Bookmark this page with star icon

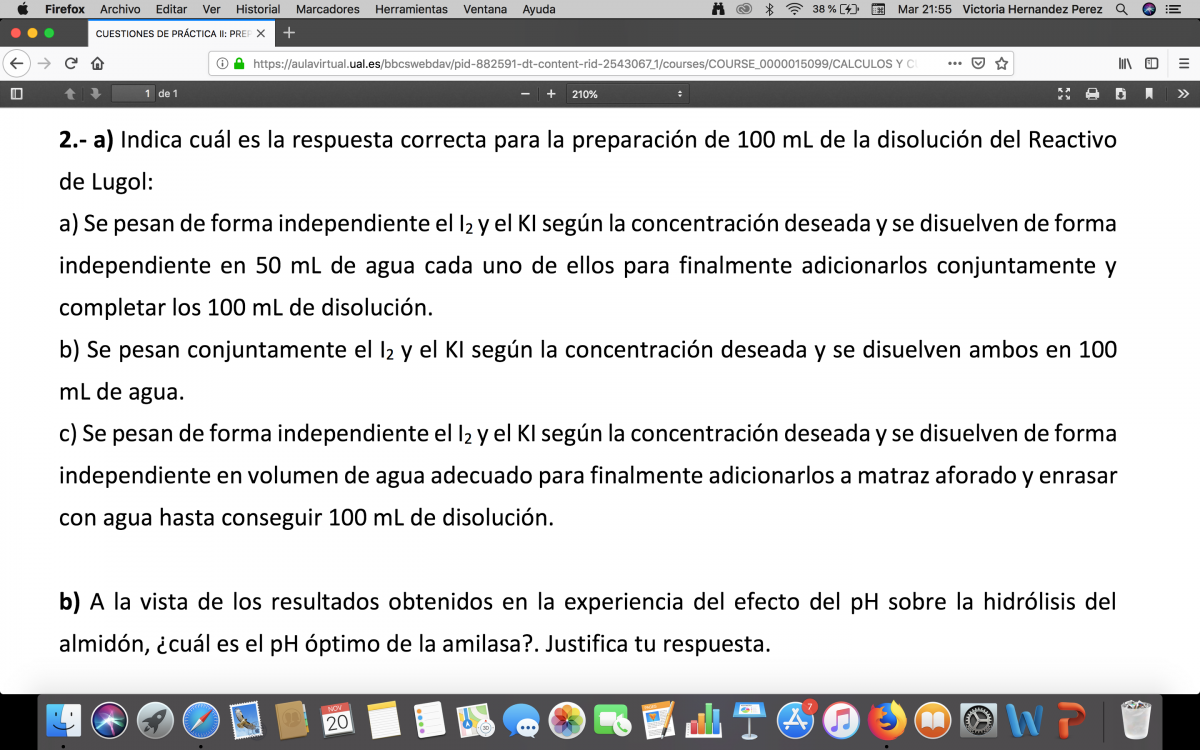(1001, 64)
